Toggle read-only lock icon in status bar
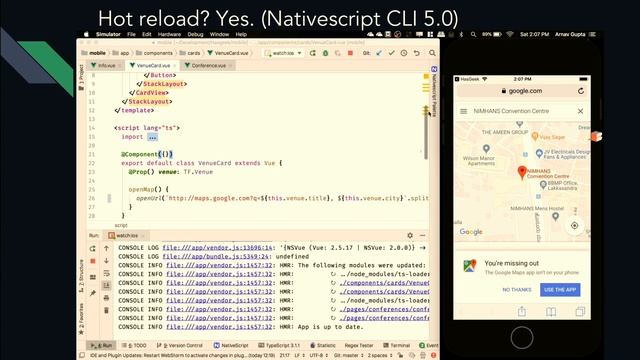The width and height of the screenshot is (640, 360). pyautogui.click(x=400, y=356)
